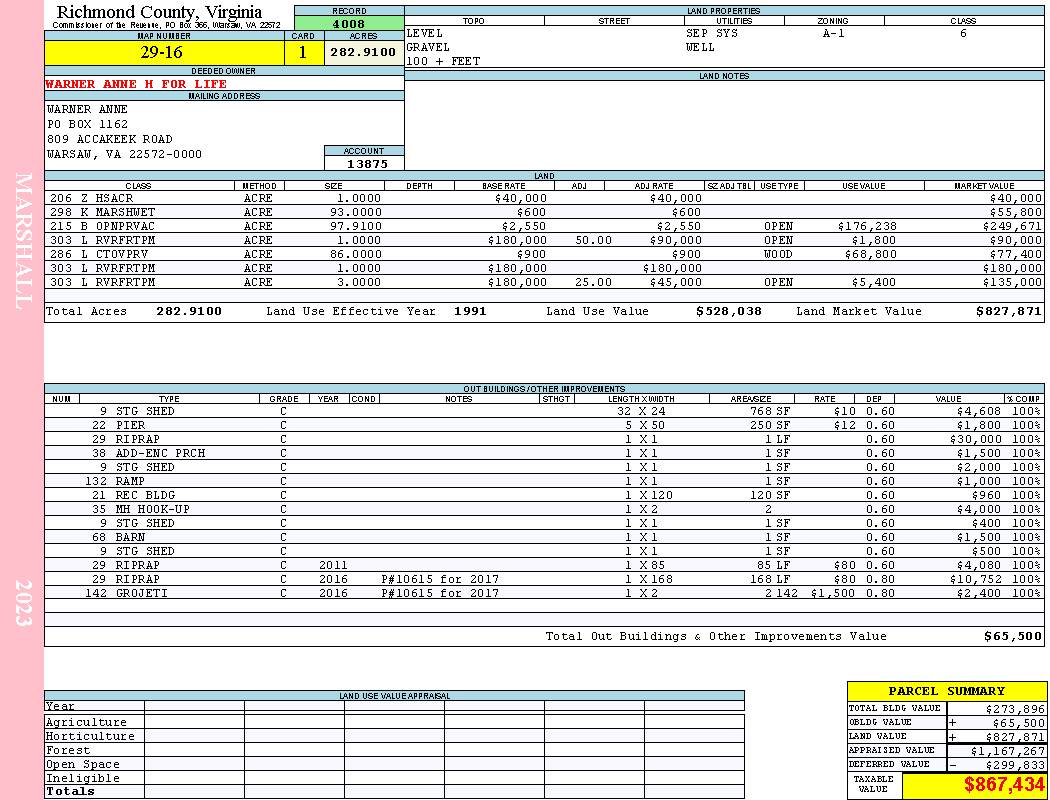Select the PIER outbuilding row
The height and width of the screenshot is (800, 1050).
tap(544, 425)
